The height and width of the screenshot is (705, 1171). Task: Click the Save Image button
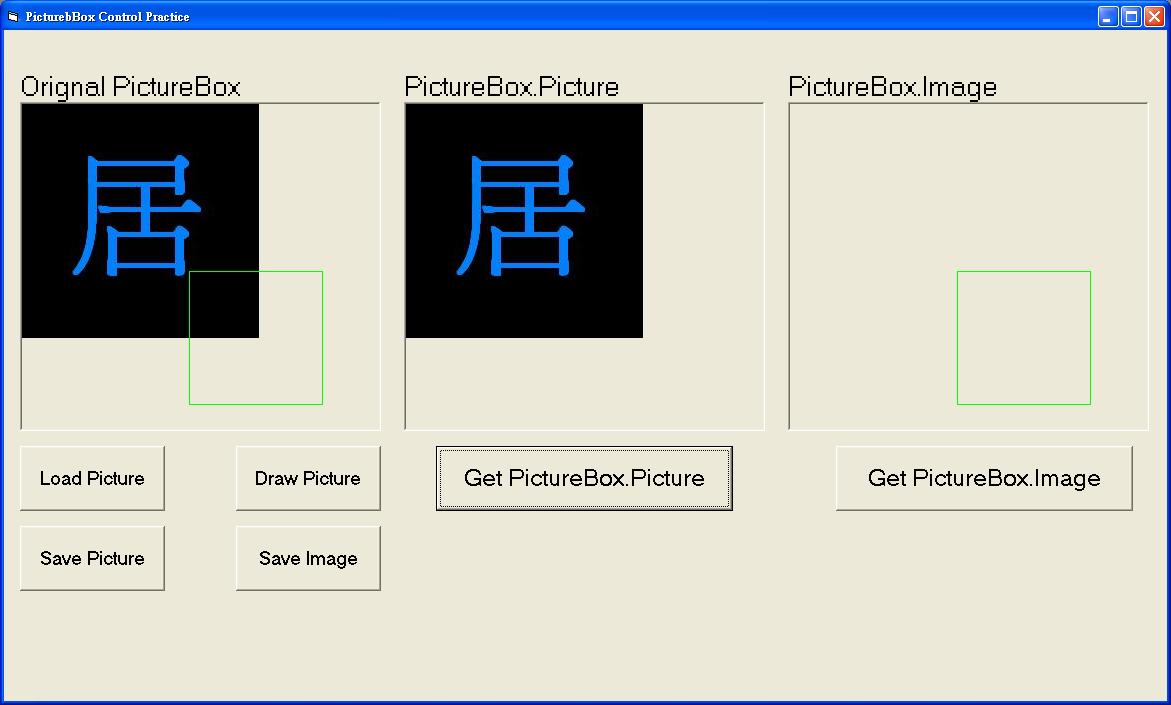(x=307, y=558)
